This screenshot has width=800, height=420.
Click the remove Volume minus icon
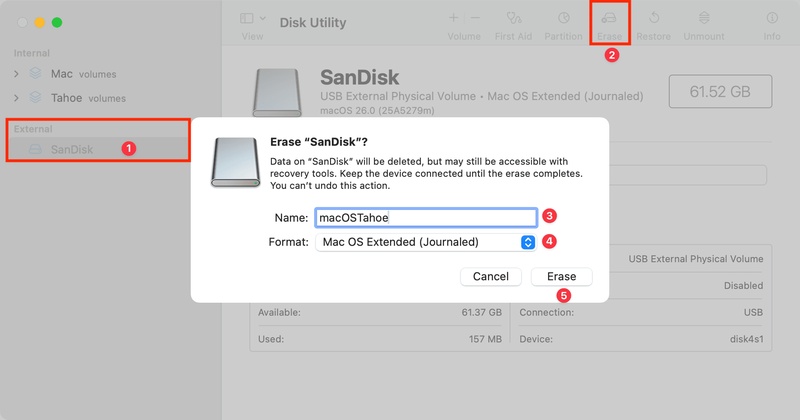tap(474, 18)
